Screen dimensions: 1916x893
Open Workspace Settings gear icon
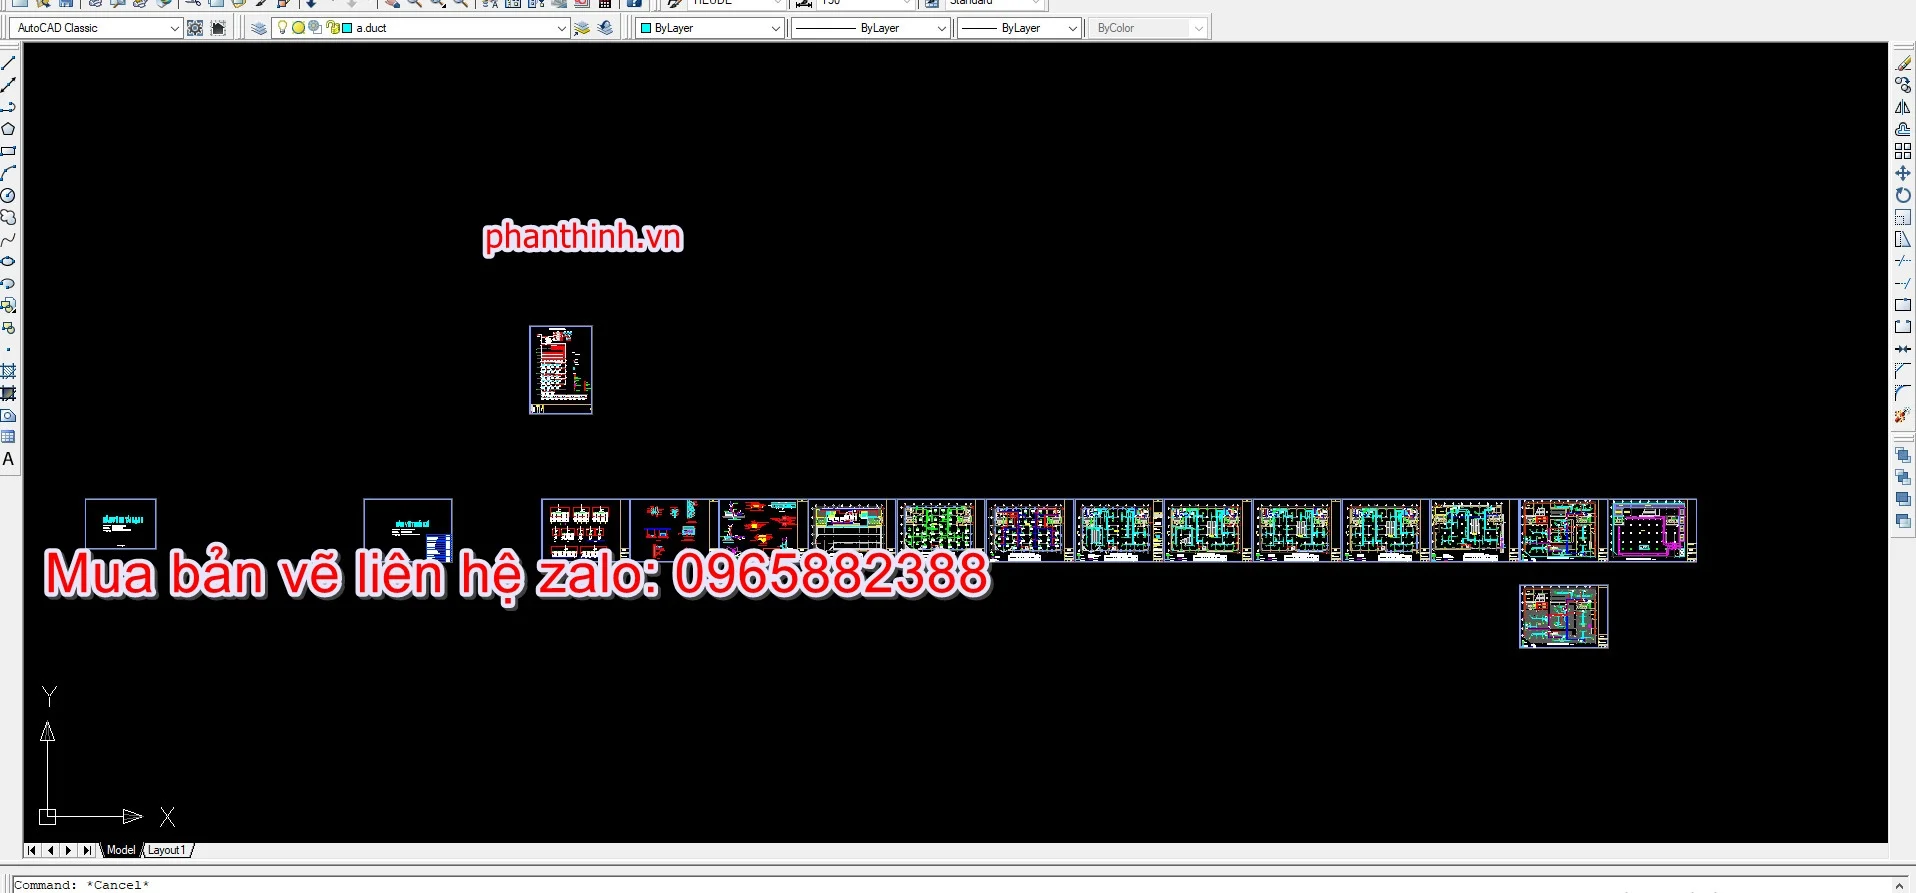click(x=195, y=28)
